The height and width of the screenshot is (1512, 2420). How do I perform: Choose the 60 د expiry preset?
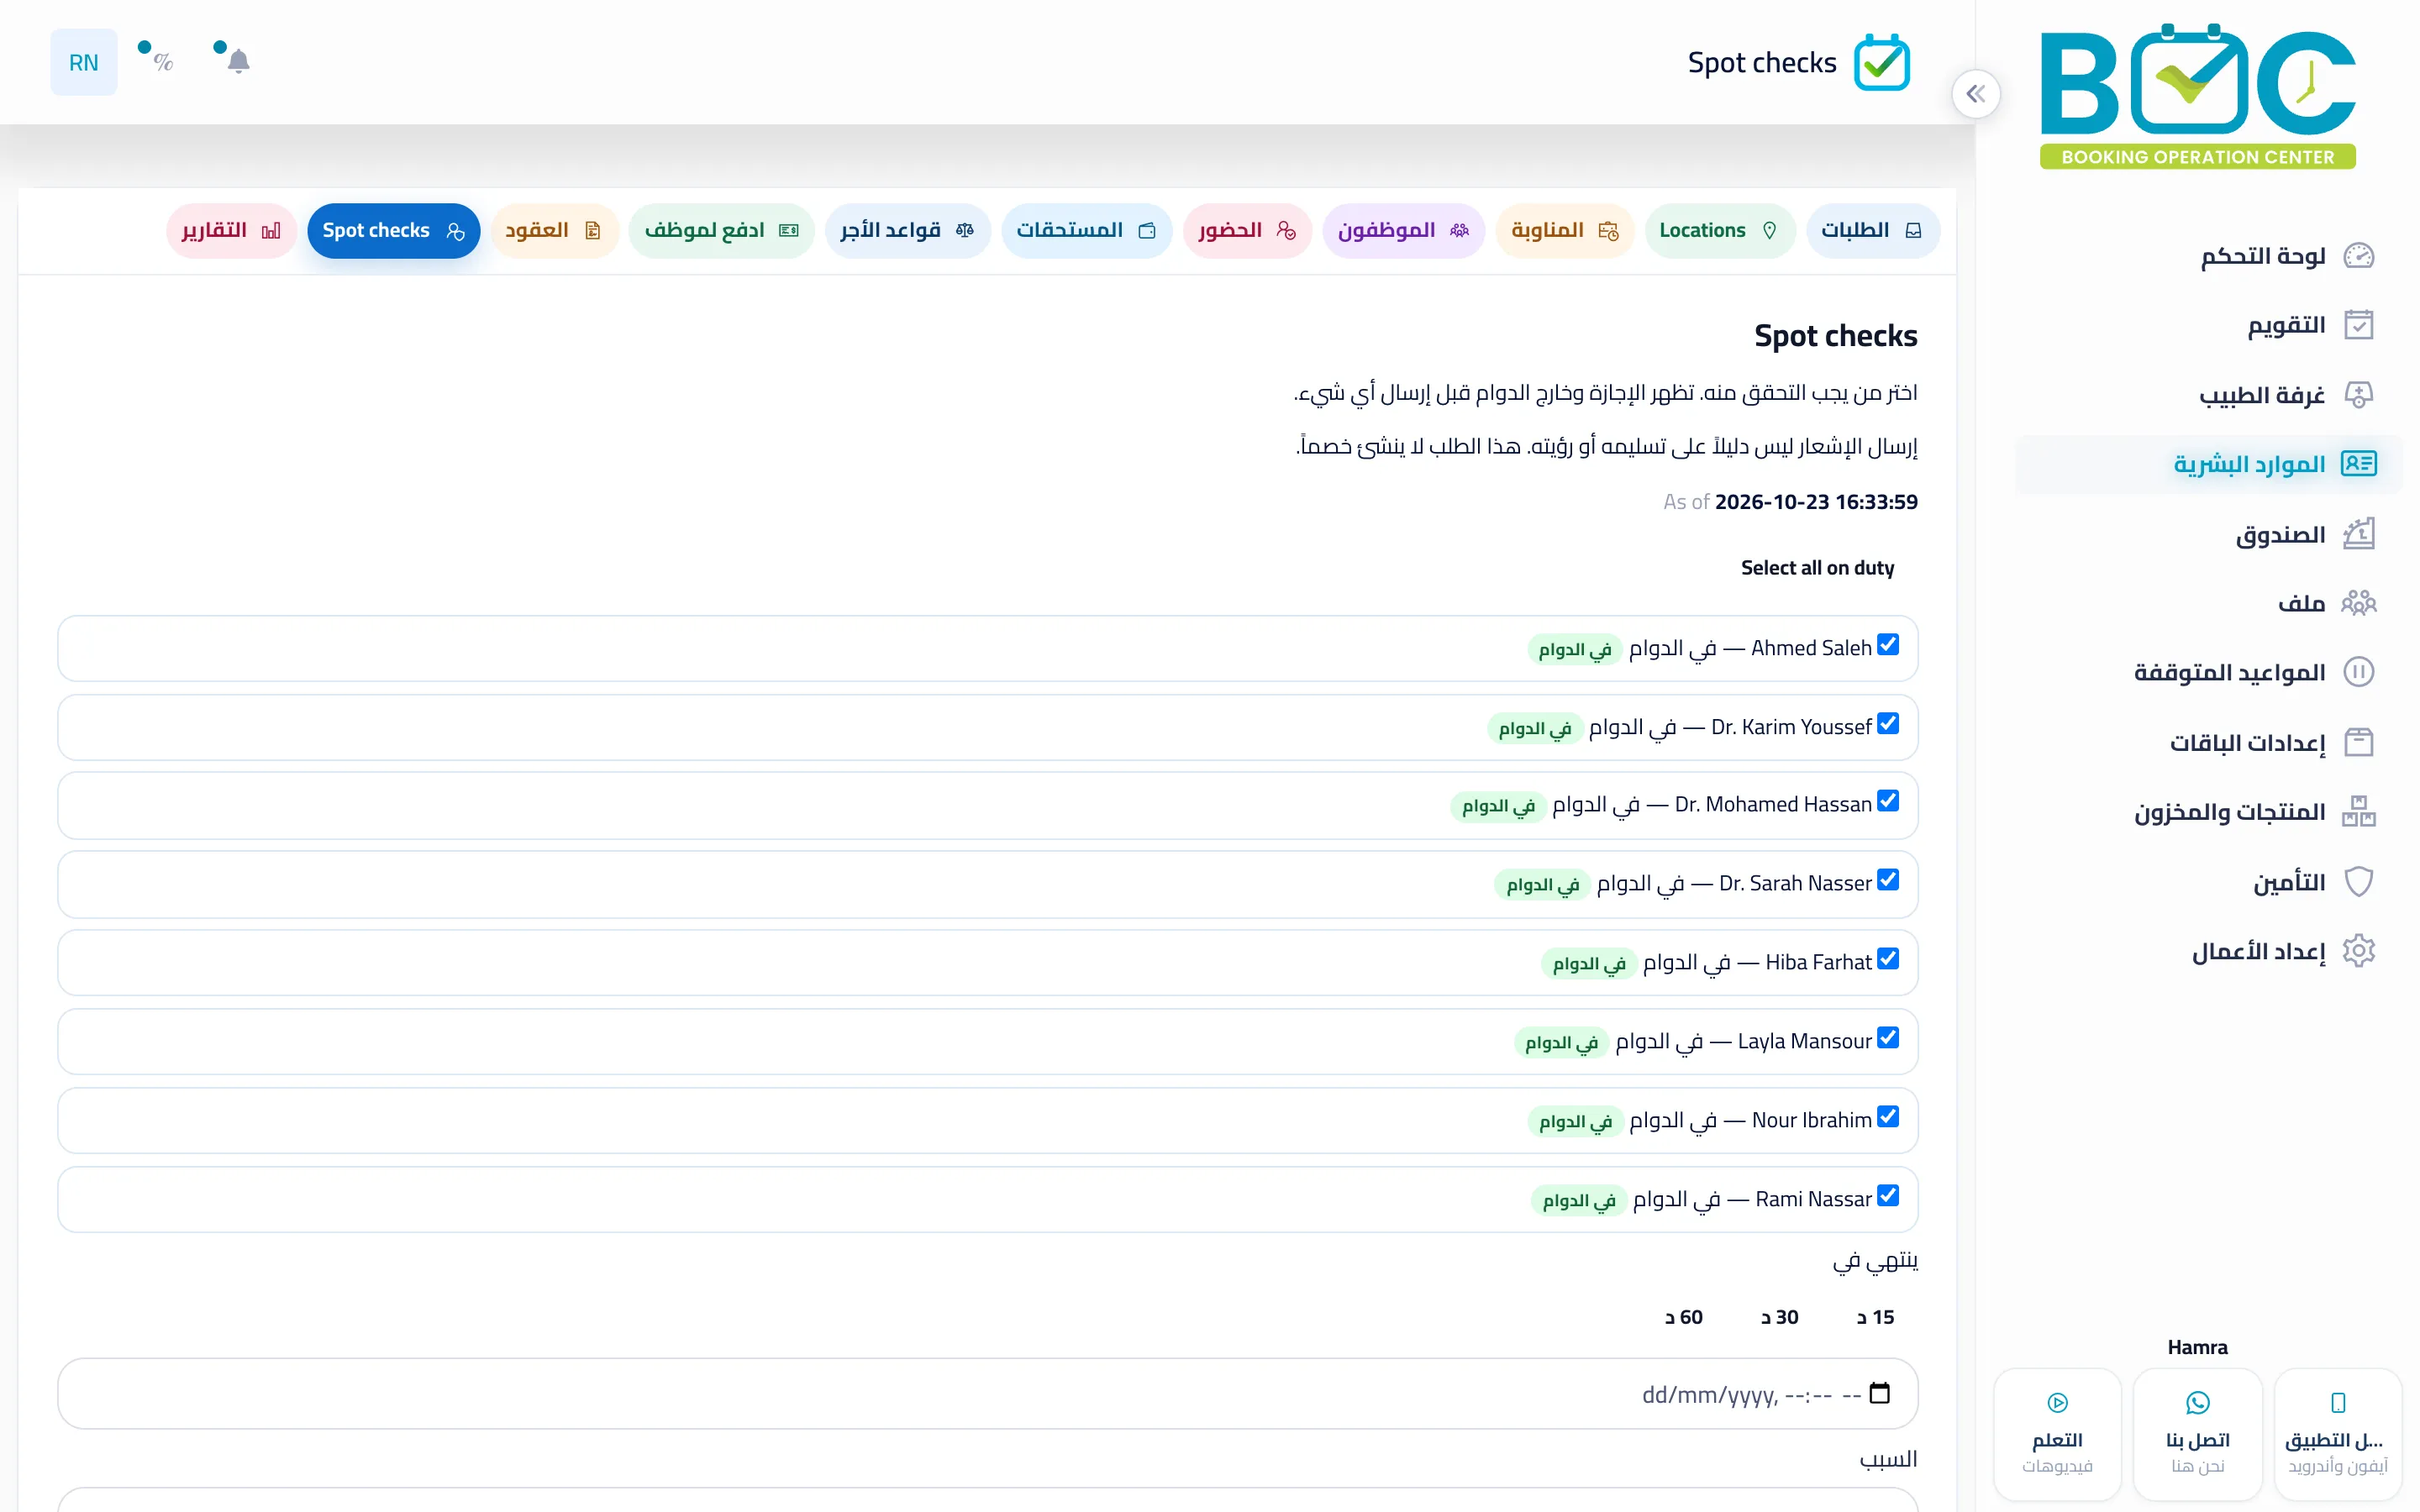click(1683, 1317)
